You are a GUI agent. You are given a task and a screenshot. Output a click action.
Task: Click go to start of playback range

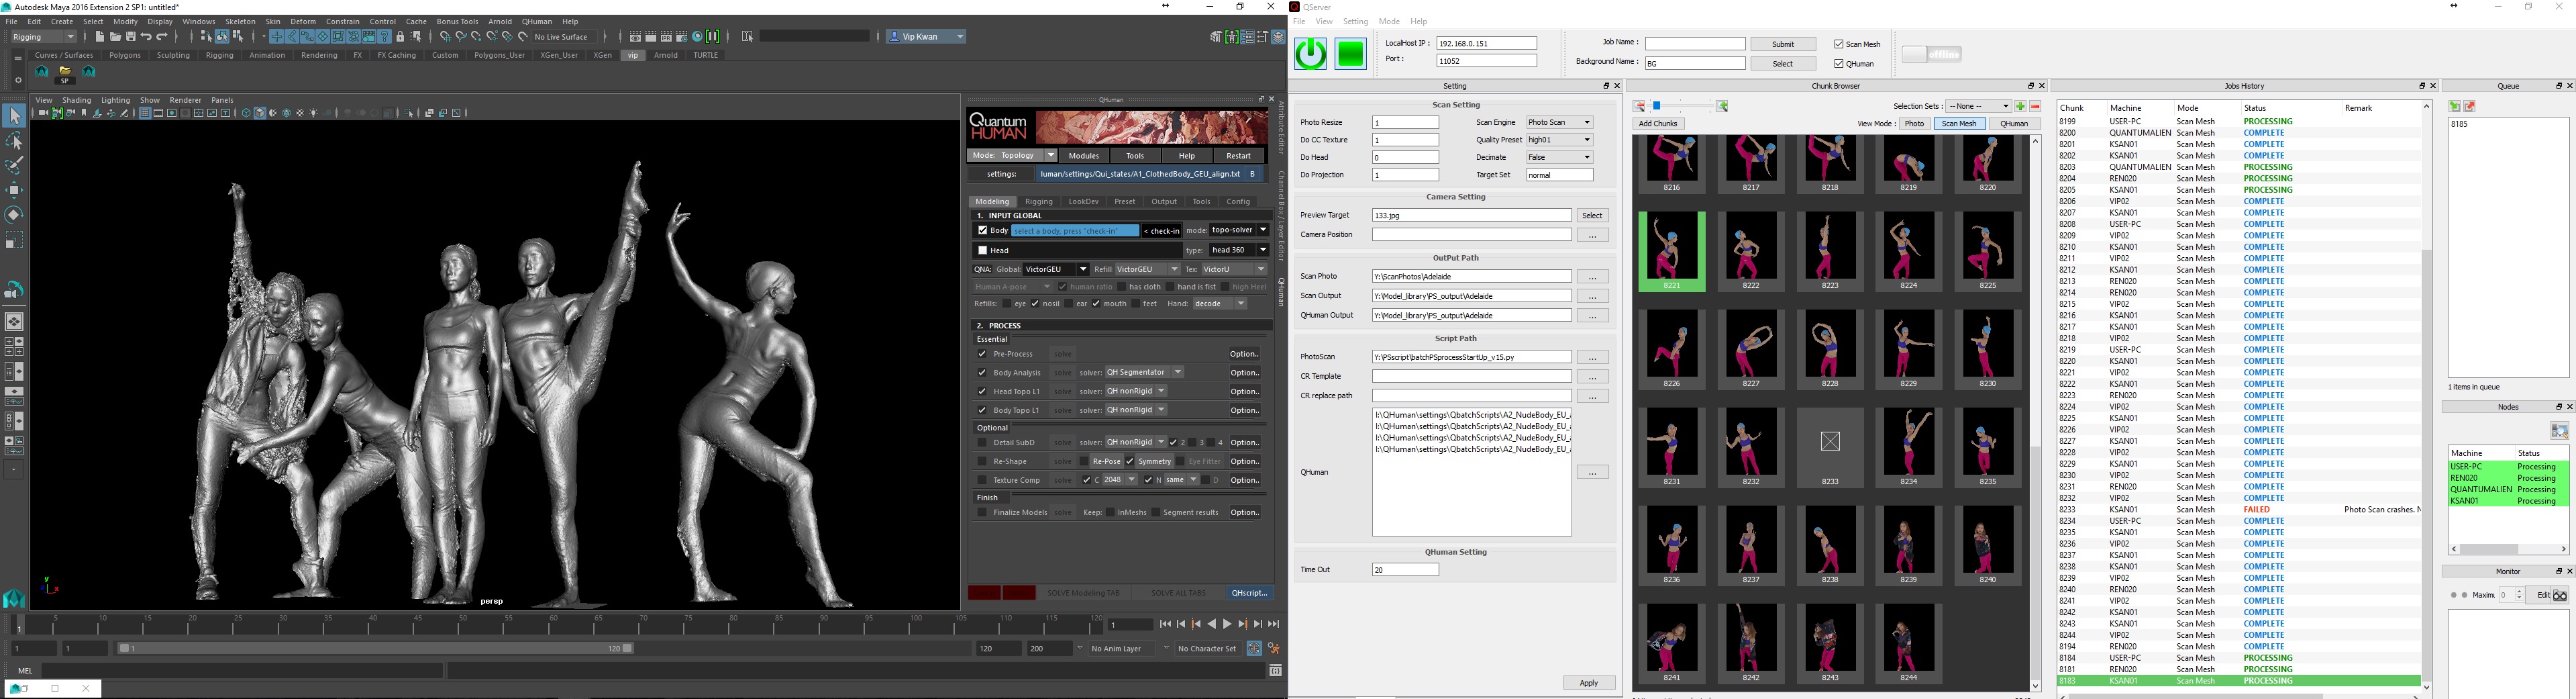[1165, 624]
